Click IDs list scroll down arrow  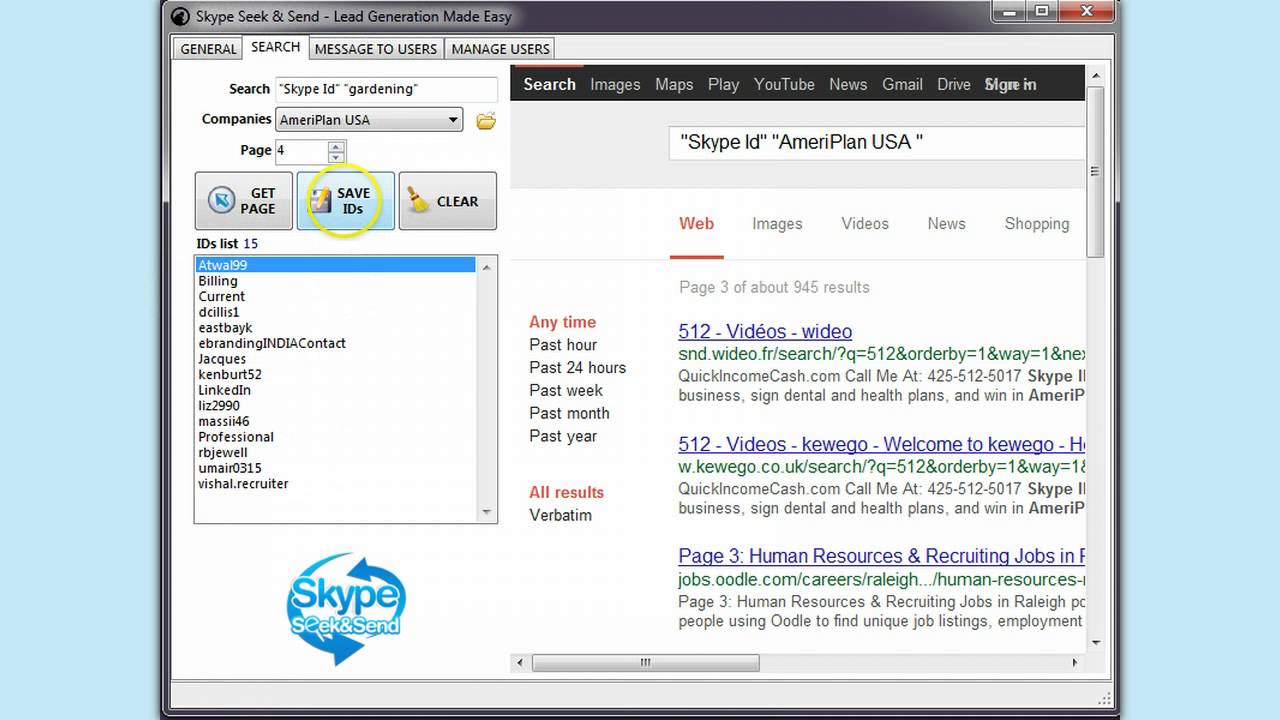pos(487,512)
